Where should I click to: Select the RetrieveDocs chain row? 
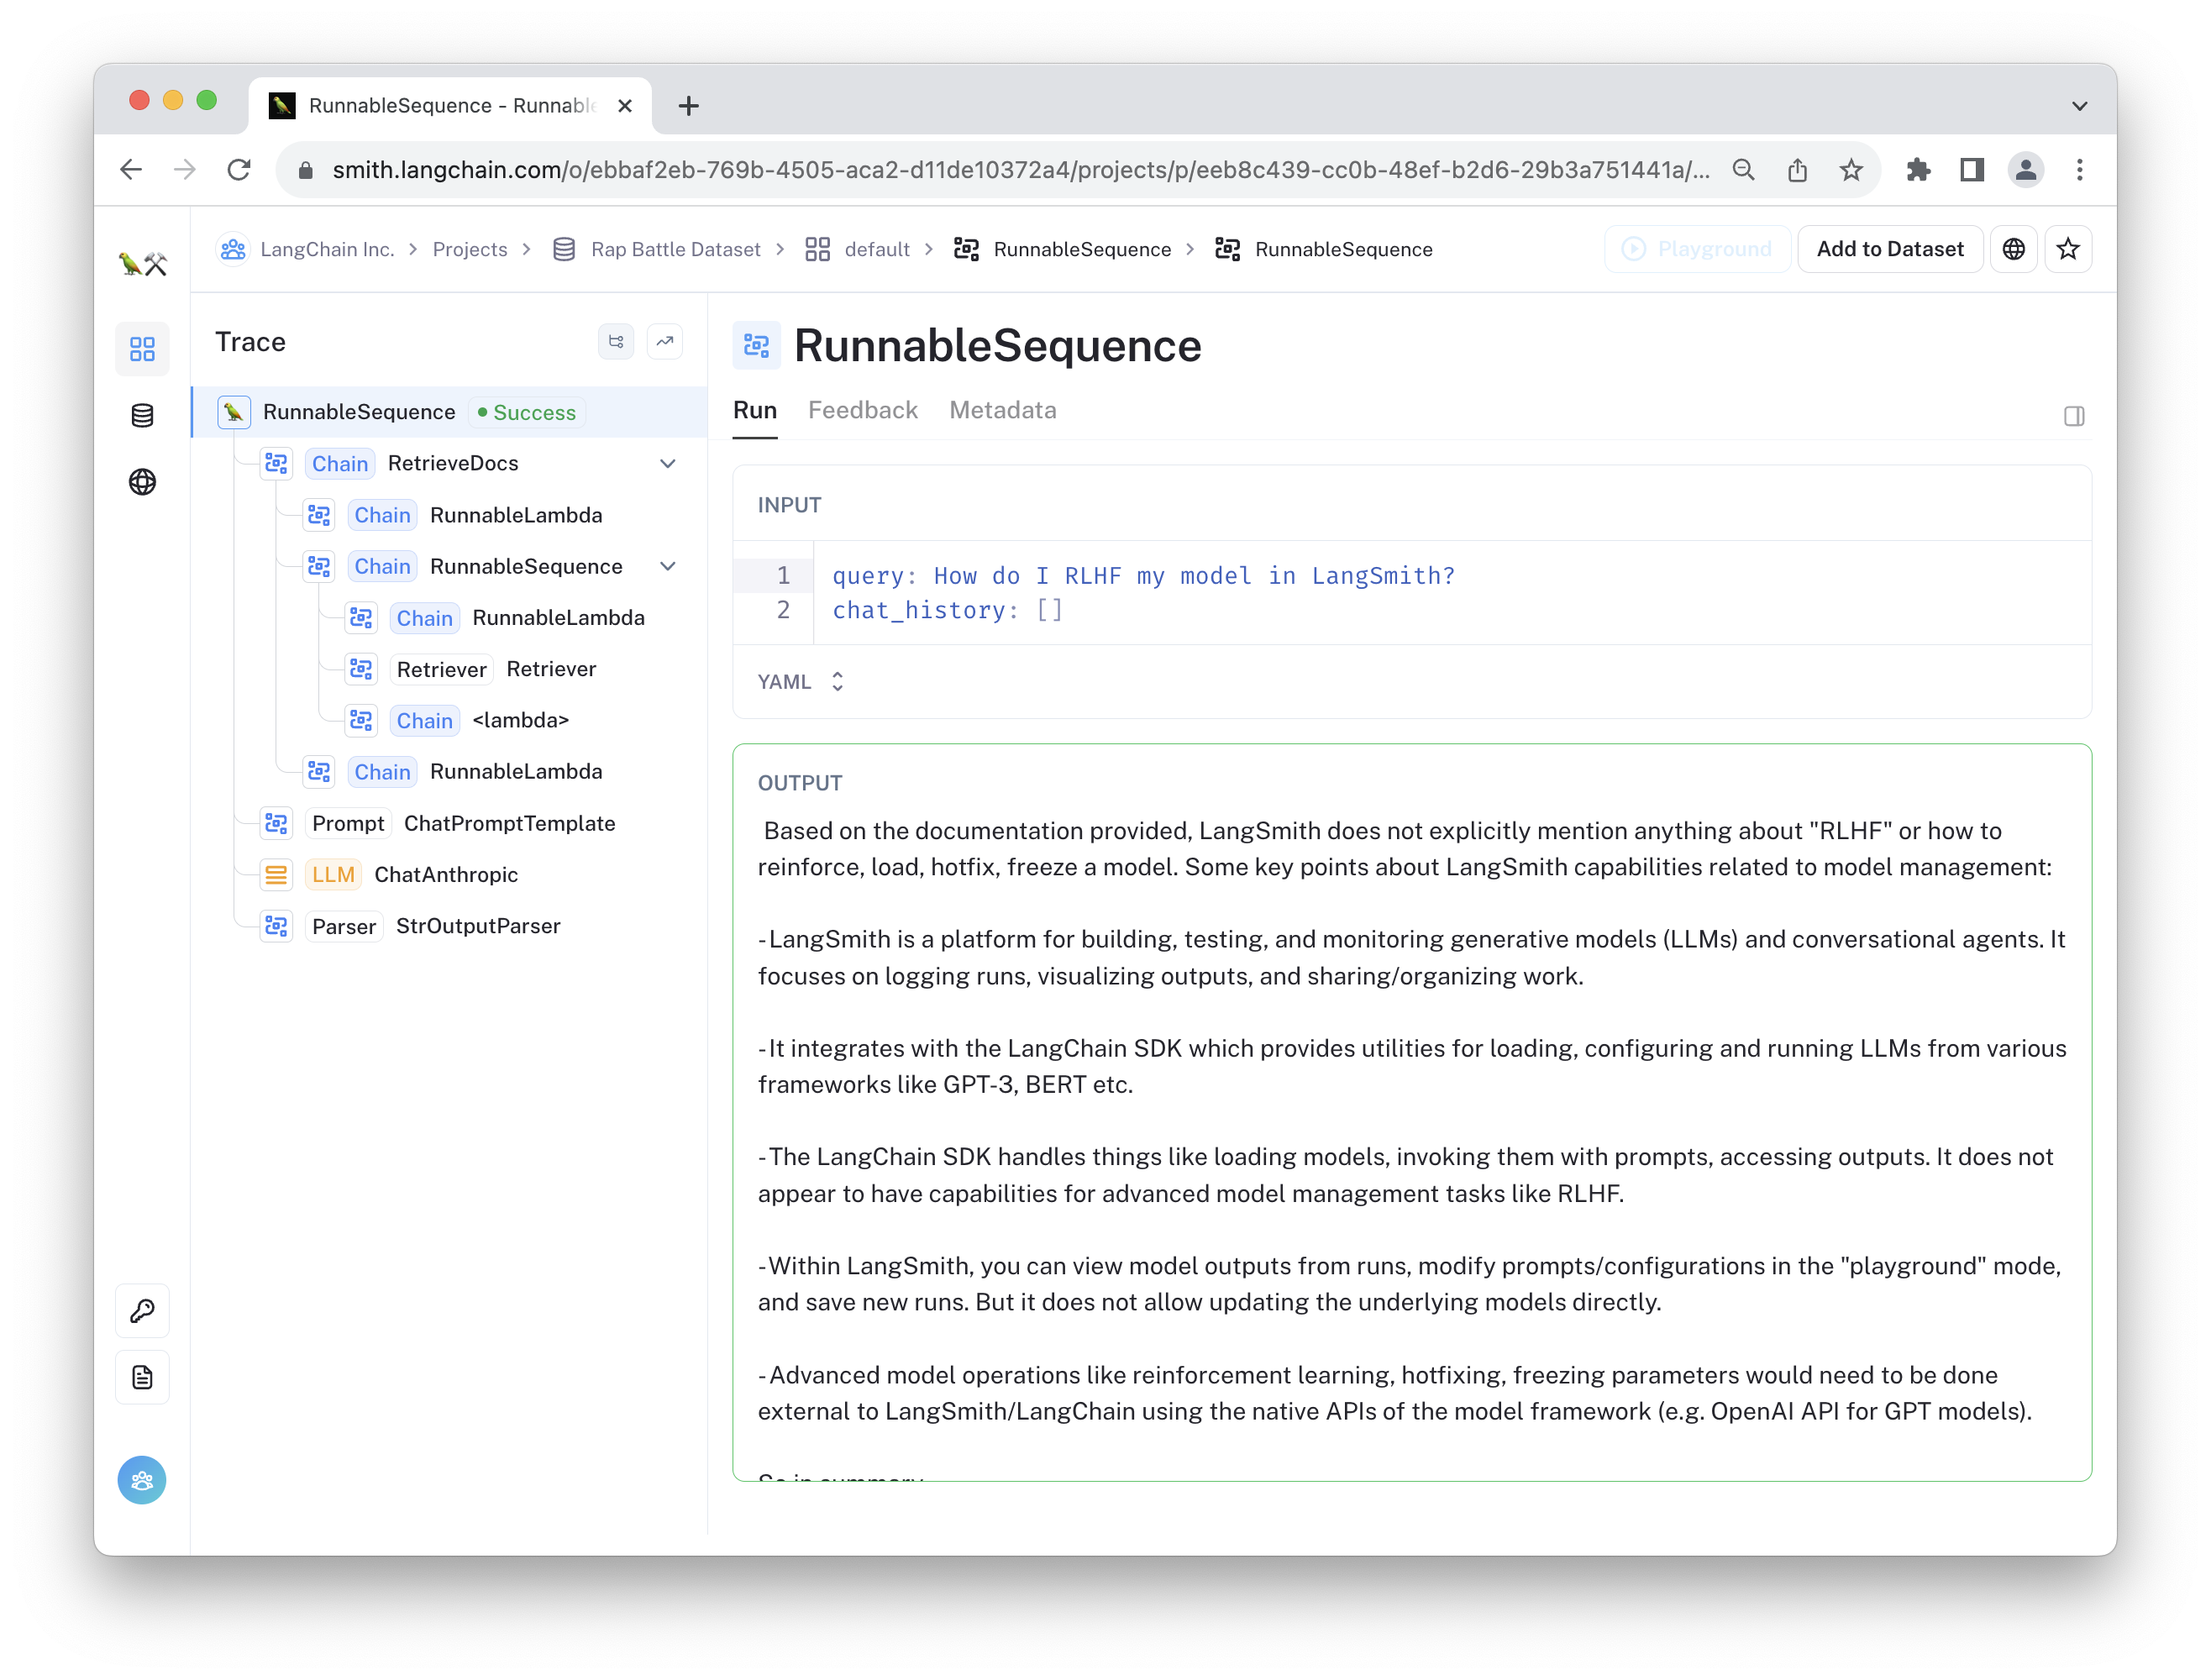click(450, 463)
